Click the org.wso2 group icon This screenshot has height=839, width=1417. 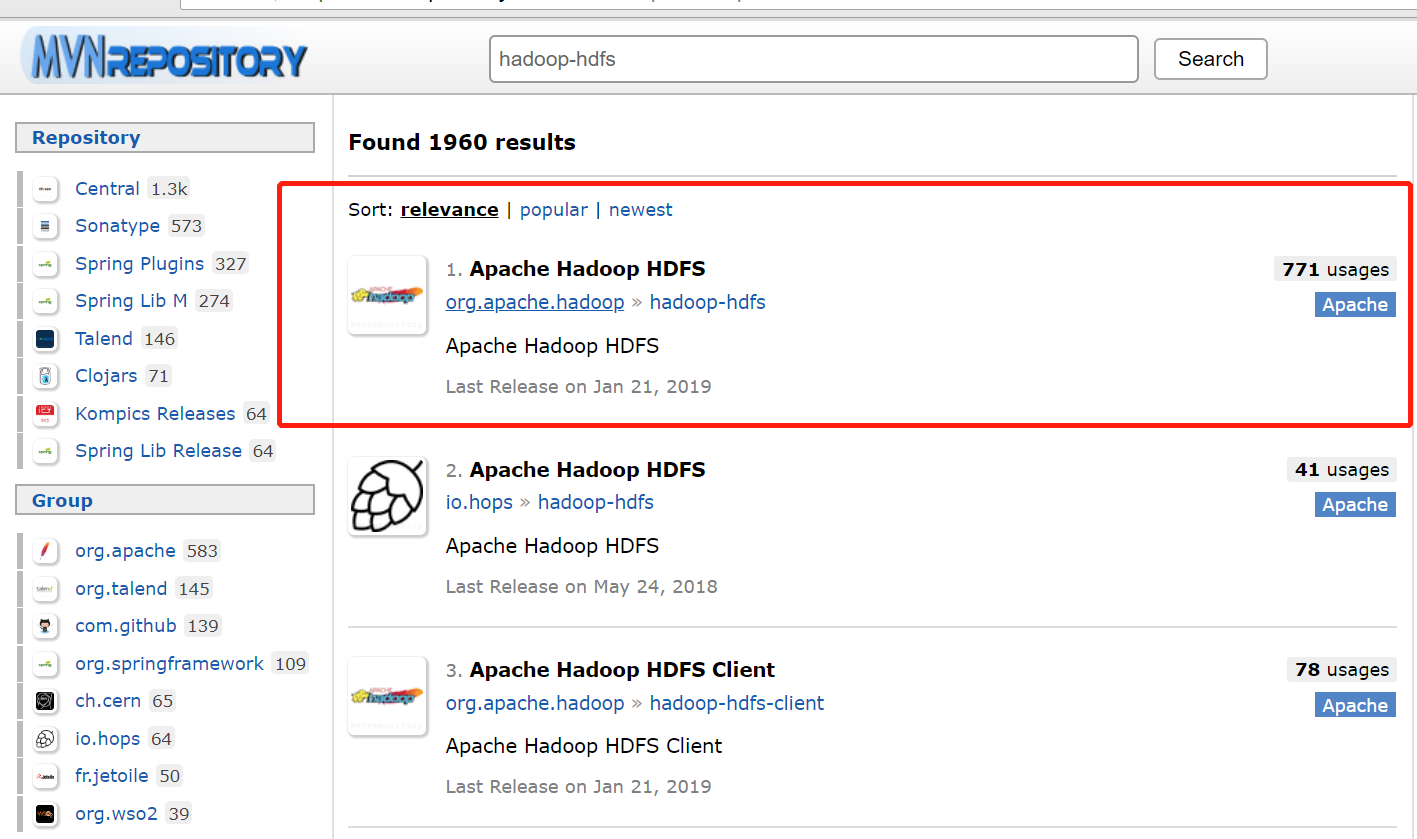coord(45,813)
